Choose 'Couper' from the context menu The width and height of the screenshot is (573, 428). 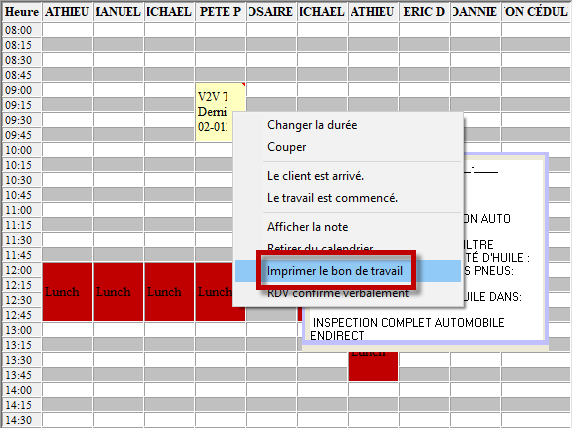click(286, 147)
